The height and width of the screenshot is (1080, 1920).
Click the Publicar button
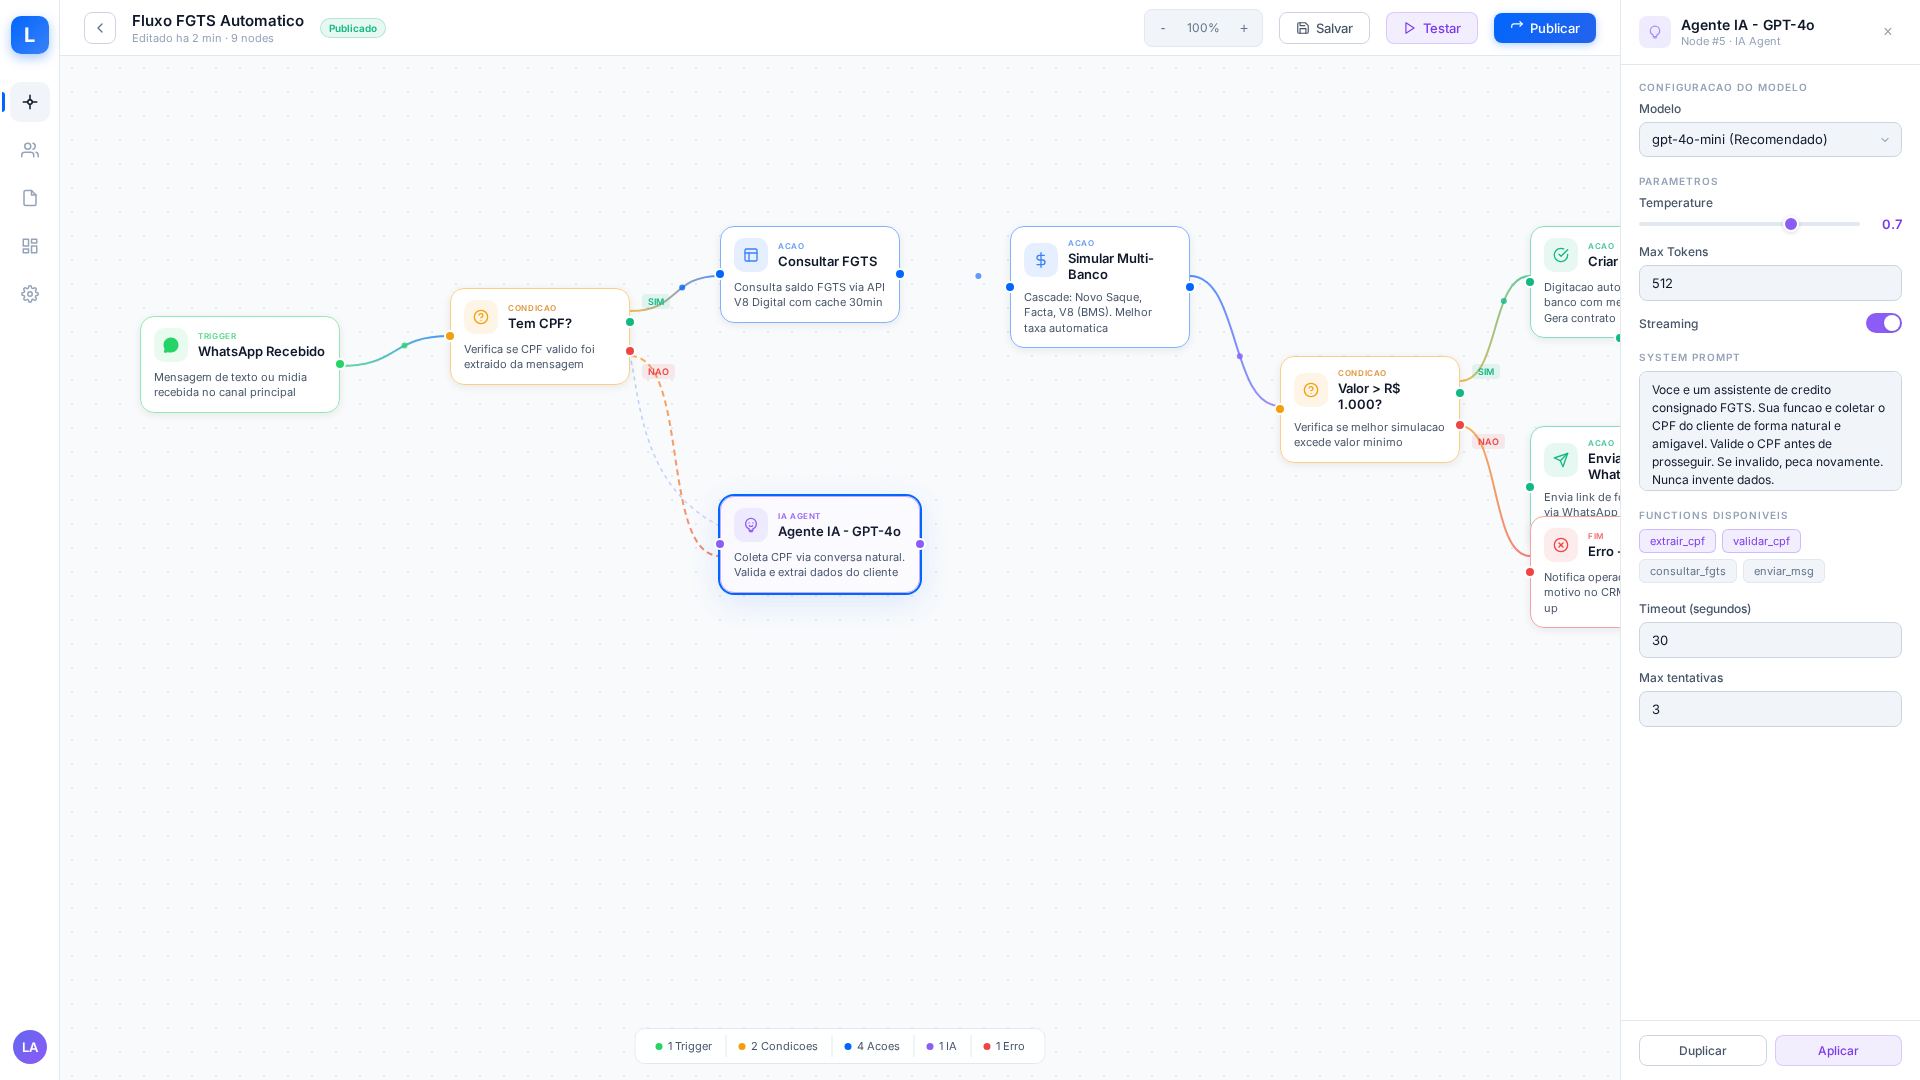point(1544,28)
